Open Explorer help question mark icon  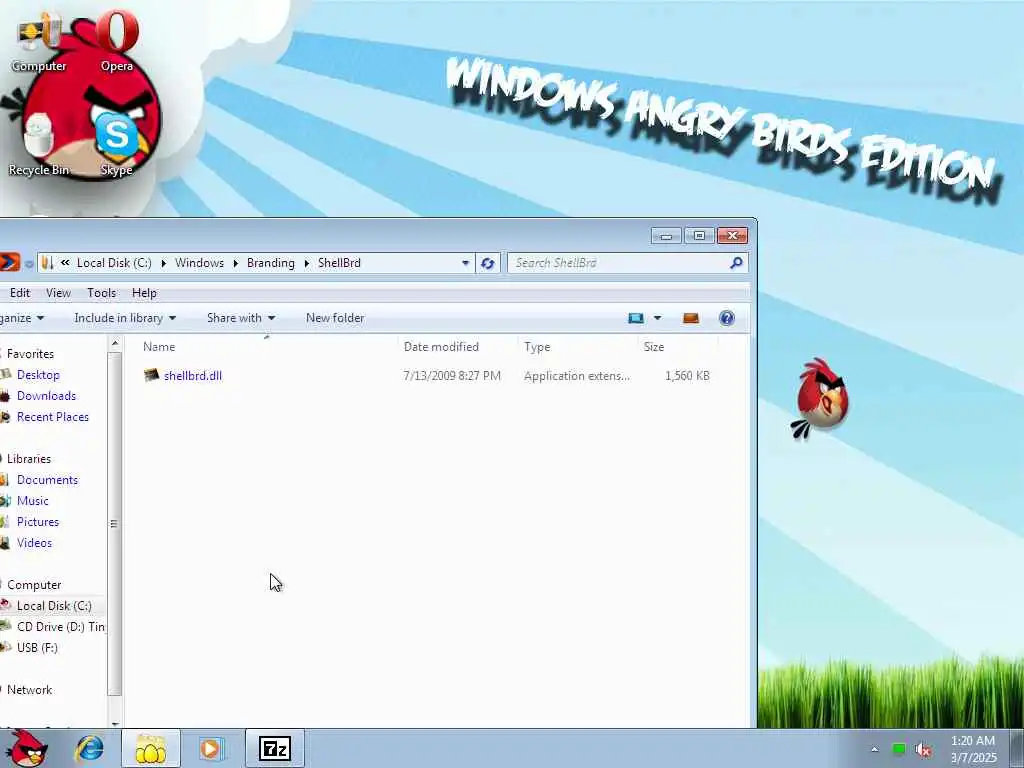coord(727,318)
